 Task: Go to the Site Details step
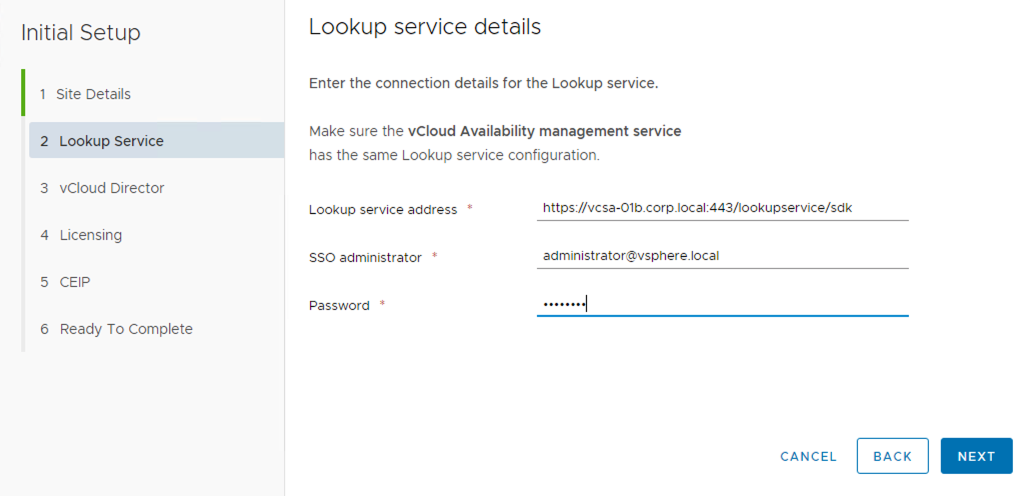(94, 94)
